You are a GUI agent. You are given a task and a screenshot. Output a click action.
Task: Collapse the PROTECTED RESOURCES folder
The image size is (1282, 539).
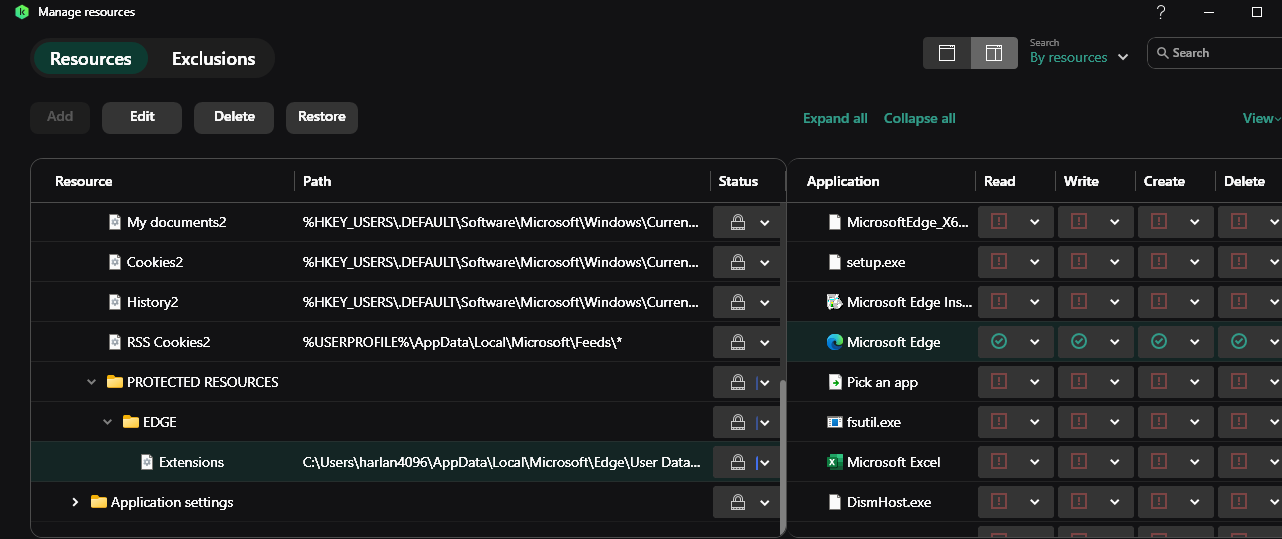pos(92,382)
